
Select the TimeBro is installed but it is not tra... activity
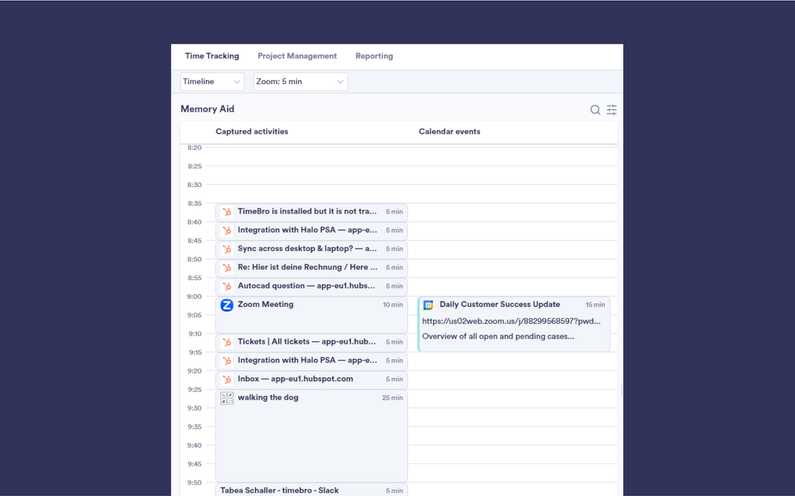point(311,211)
